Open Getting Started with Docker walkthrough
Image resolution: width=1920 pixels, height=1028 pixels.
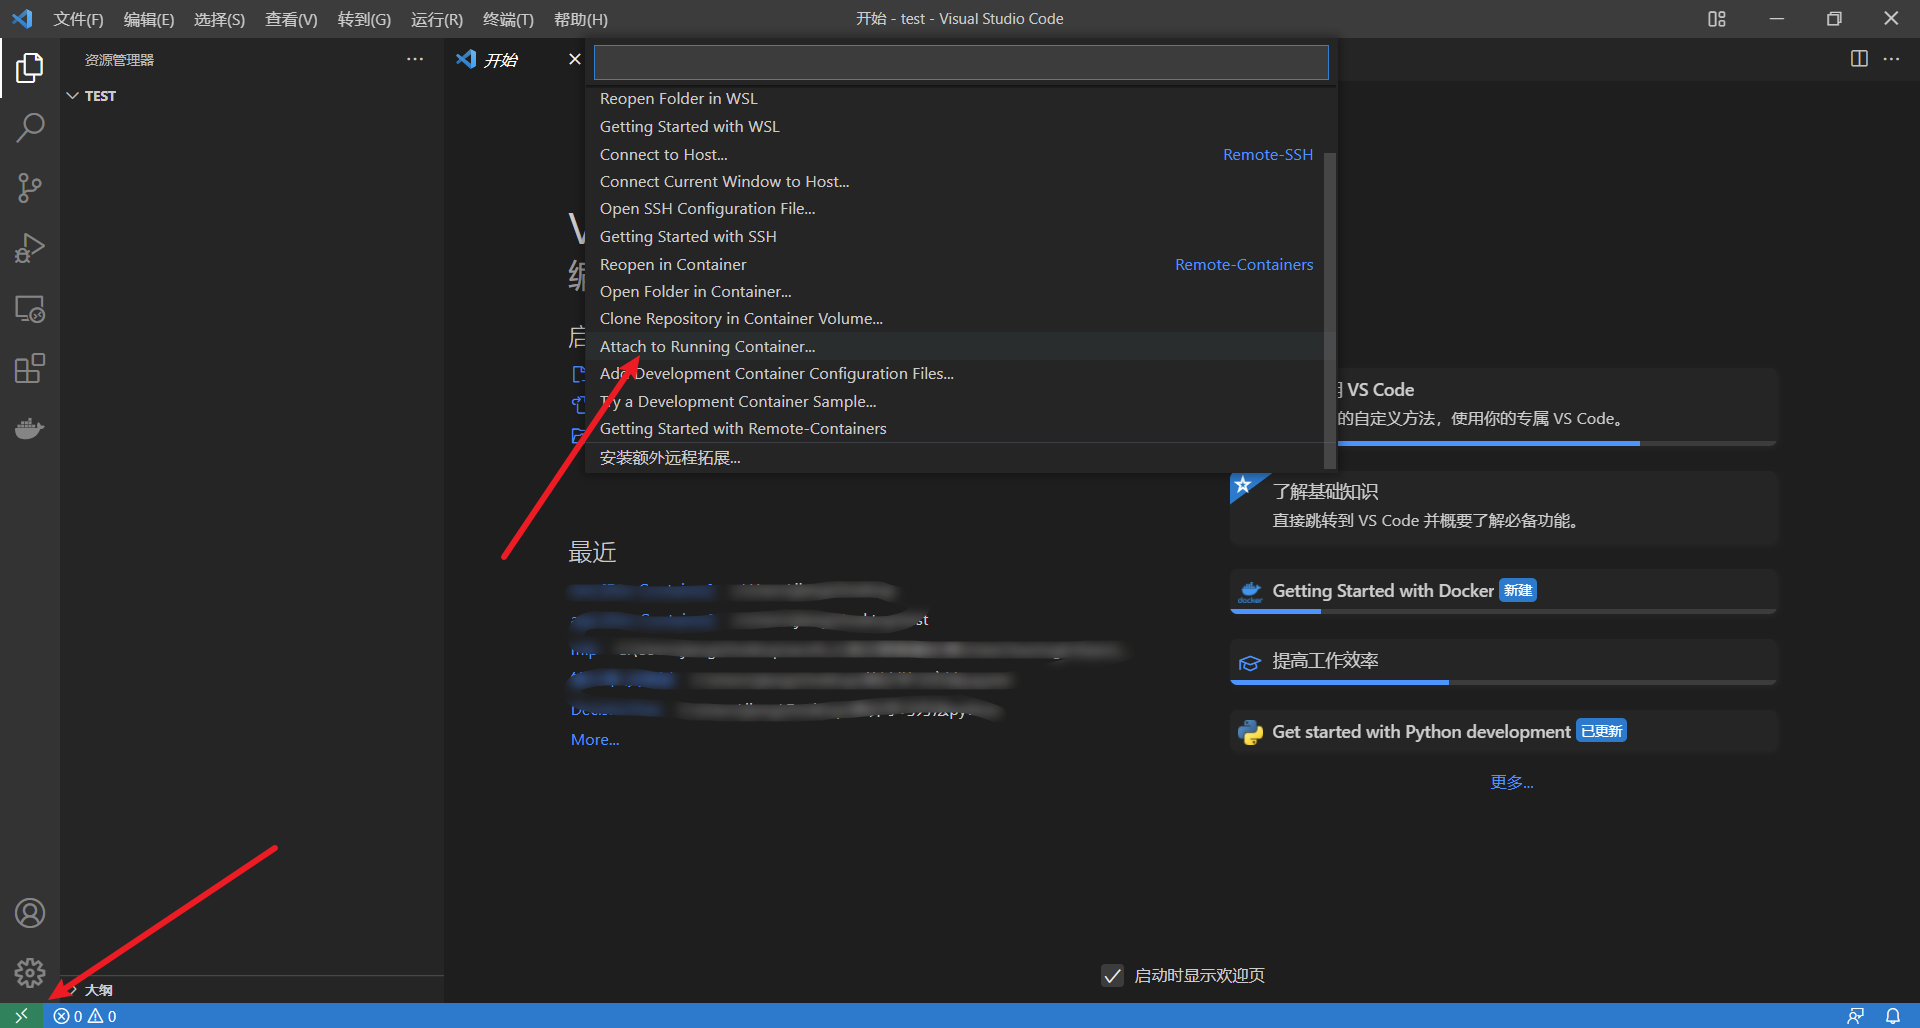[1503, 591]
